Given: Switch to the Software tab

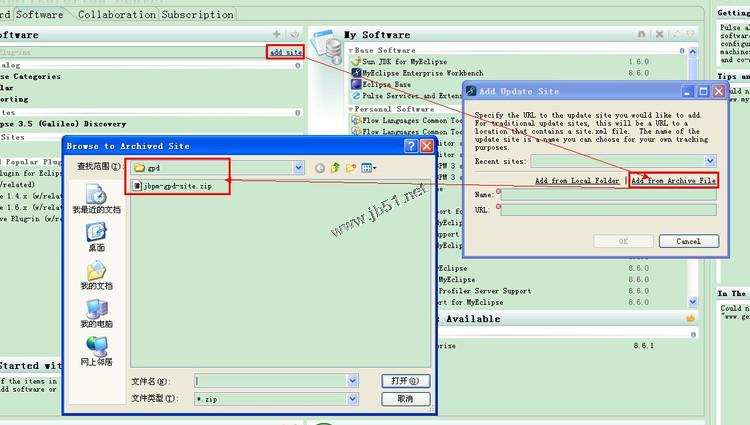Looking at the screenshot, I should tap(39, 14).
